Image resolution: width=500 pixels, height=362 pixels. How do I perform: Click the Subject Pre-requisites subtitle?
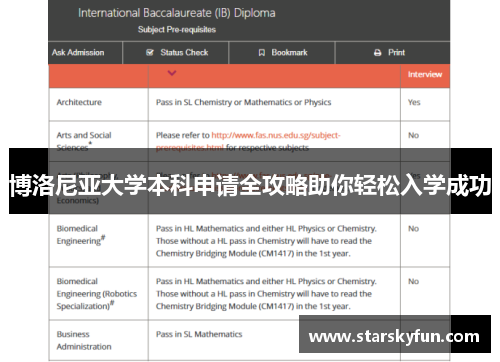(x=177, y=30)
